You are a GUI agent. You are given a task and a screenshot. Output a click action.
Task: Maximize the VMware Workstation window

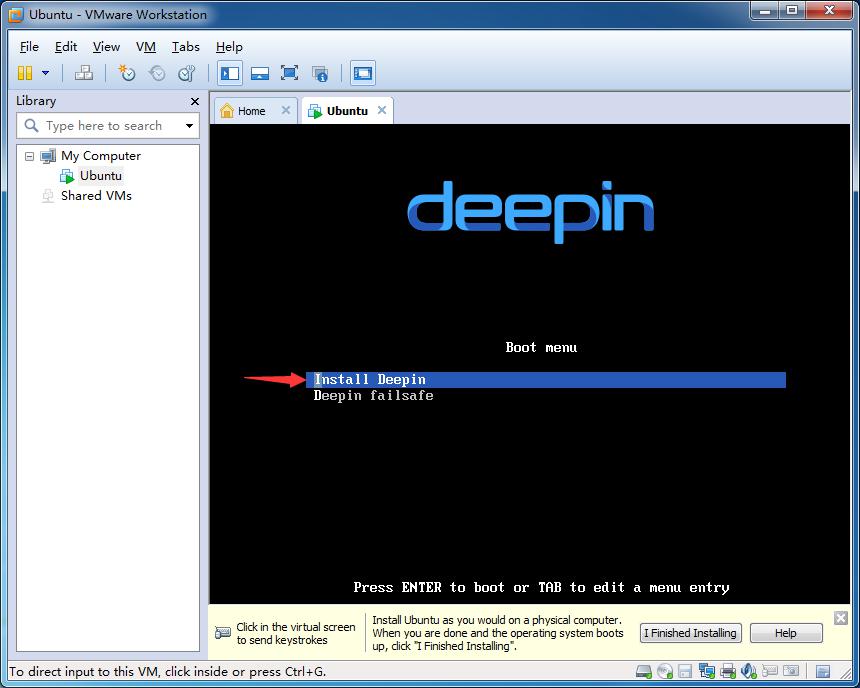pos(792,10)
